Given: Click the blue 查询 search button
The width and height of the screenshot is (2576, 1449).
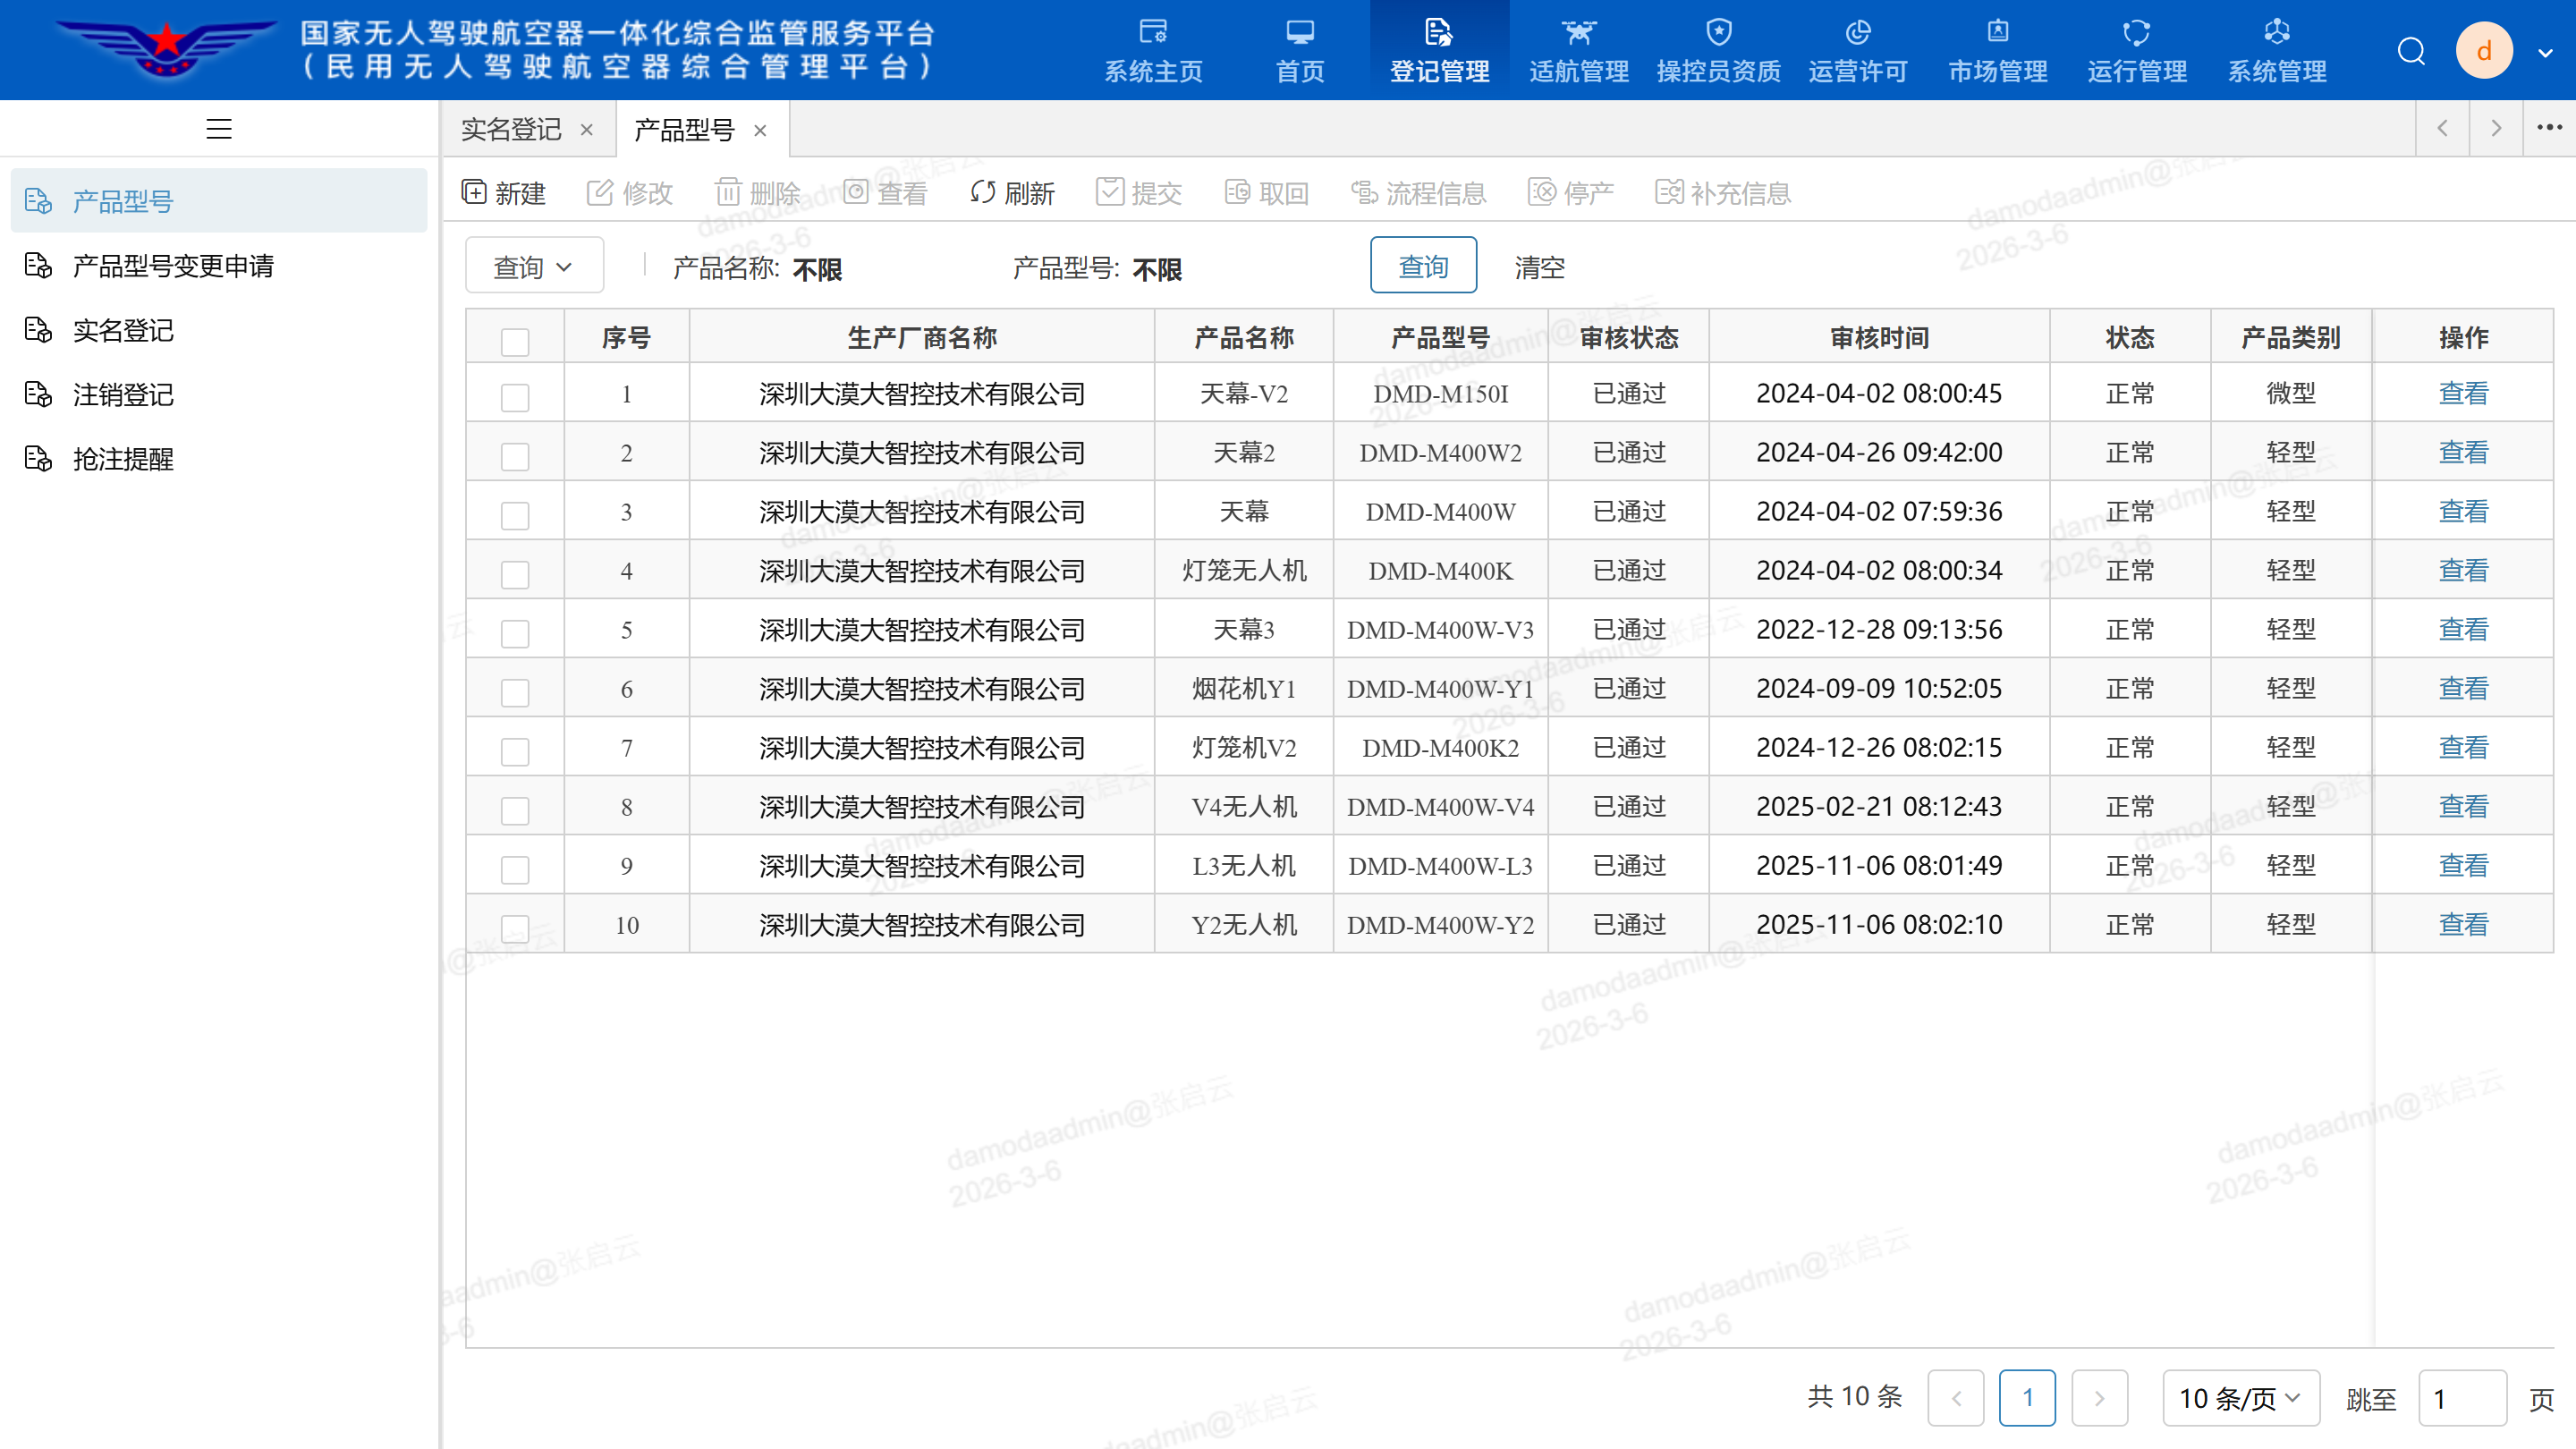Looking at the screenshot, I should (1422, 266).
